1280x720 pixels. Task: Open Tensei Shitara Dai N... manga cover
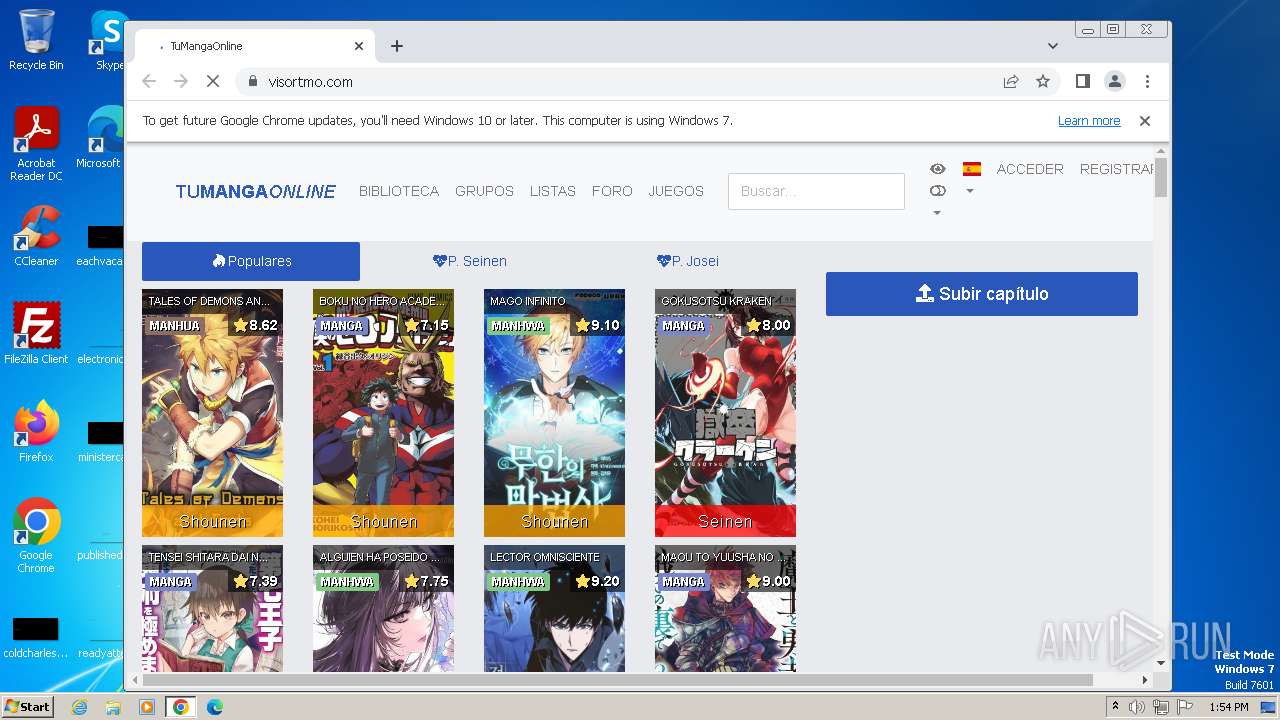coord(212,608)
